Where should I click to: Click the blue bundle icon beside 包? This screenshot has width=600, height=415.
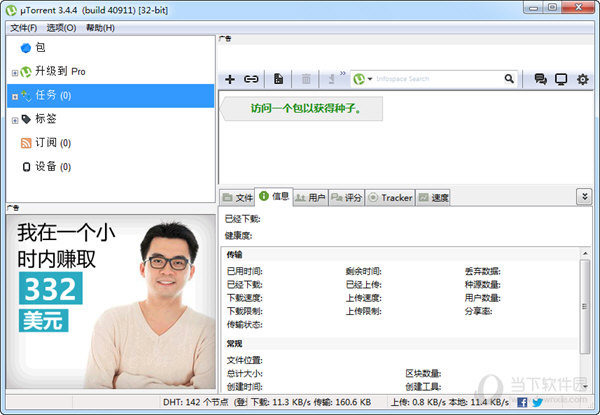[x=26, y=48]
